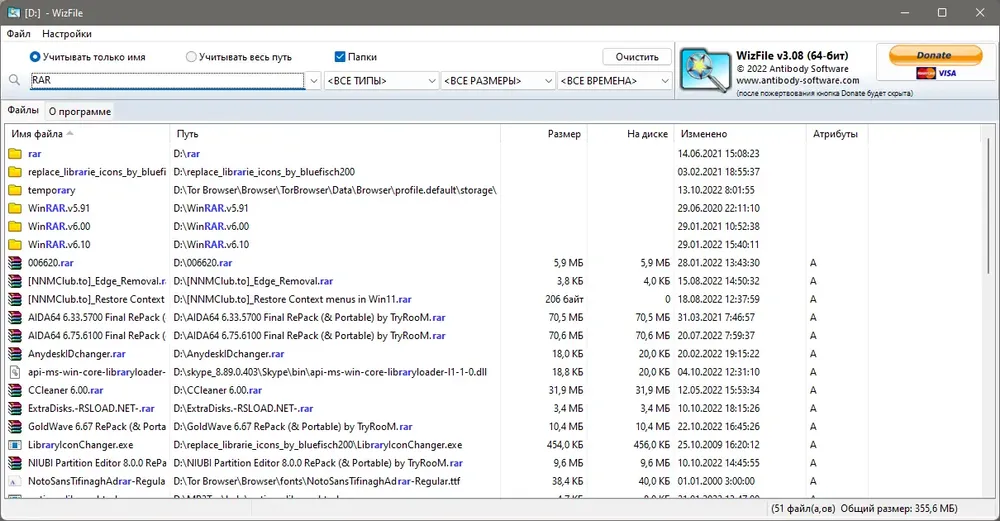
Task: Switch to the 'Файлы' tab
Action: [x=23, y=110]
